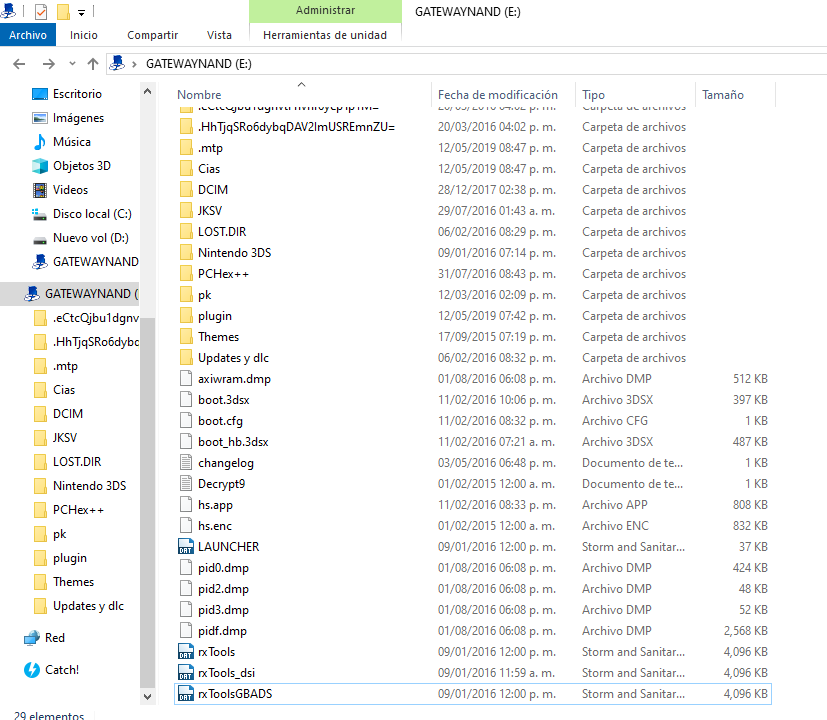Click the .mtp folder icon in file list
The height and width of the screenshot is (720, 827).
186,148
